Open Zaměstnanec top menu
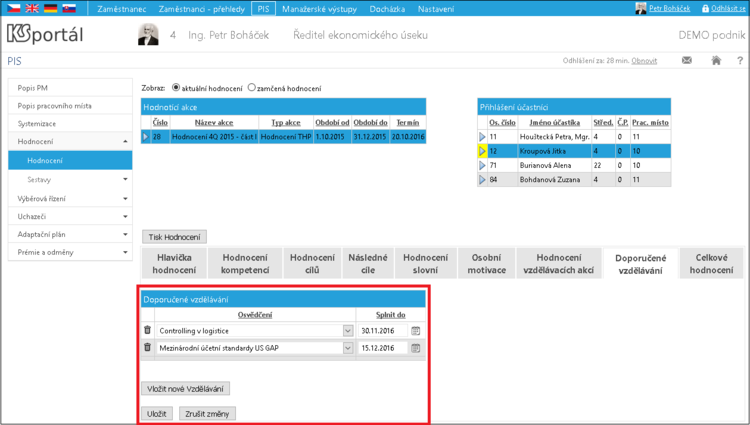 (121, 9)
